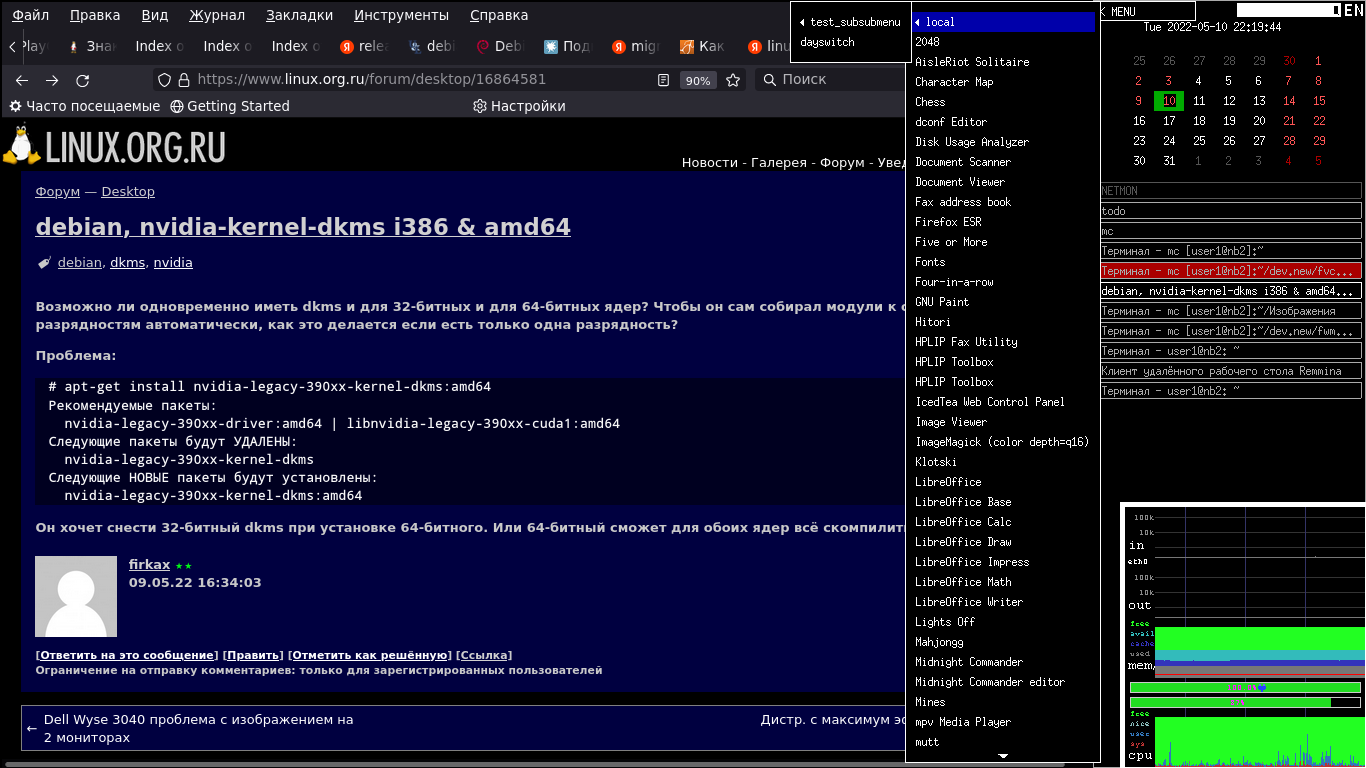Activate red Терминал dev.new/fvc task entry

tap(1231, 271)
